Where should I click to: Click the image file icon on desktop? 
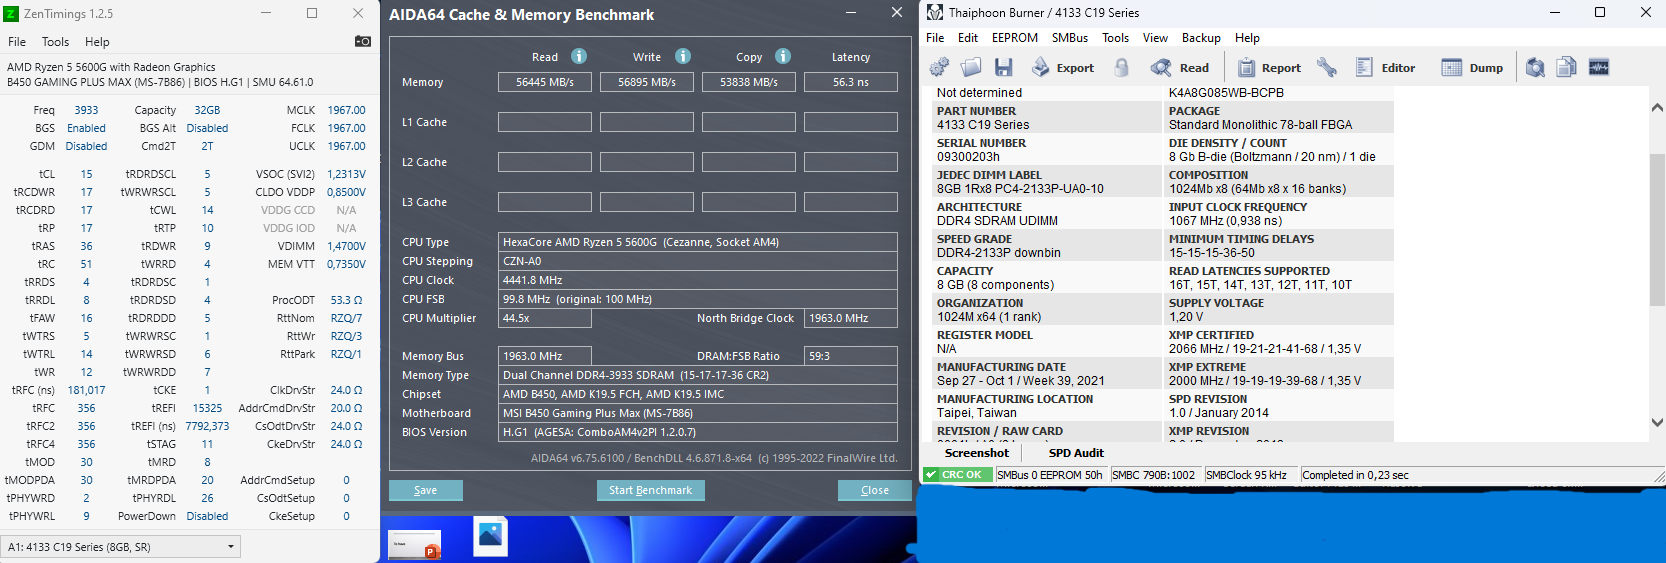coord(490,535)
